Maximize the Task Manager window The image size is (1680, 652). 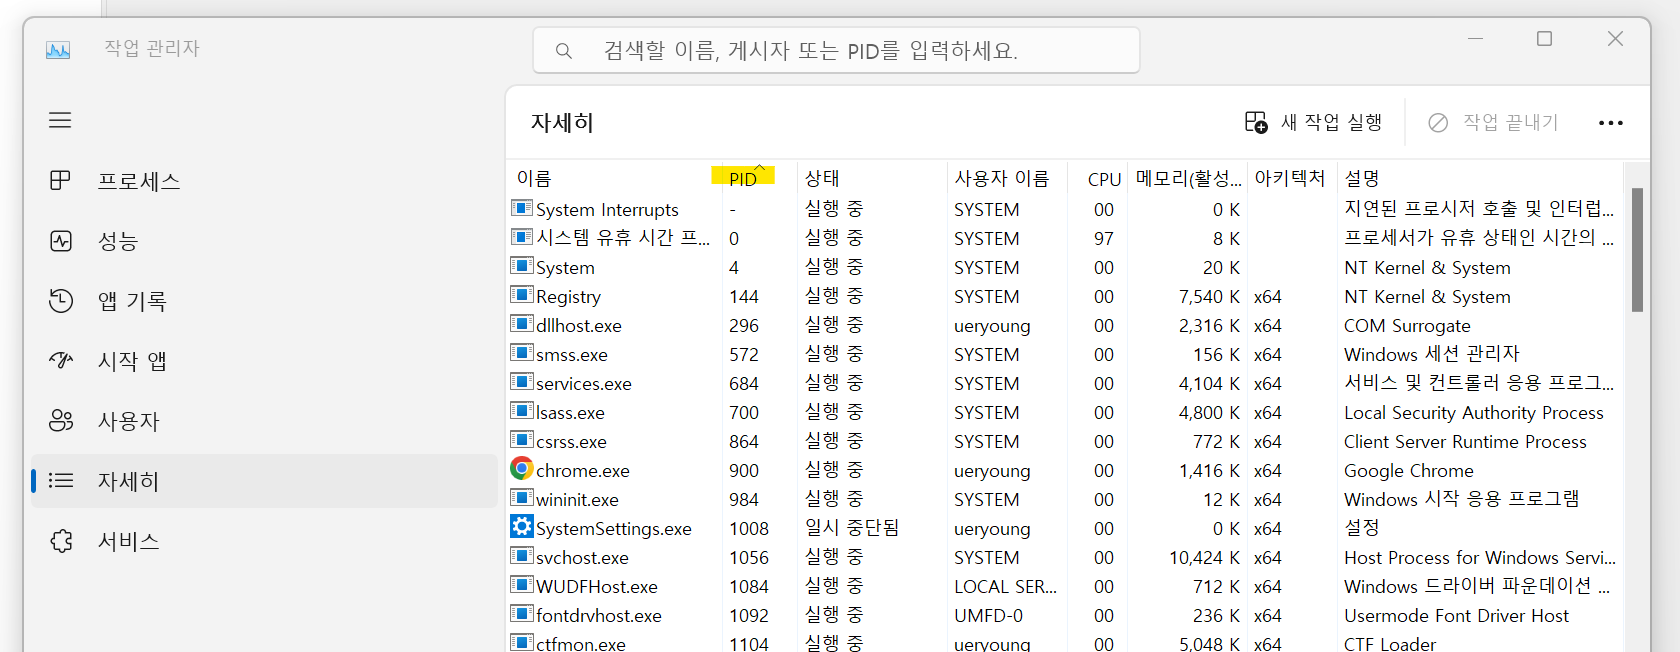coord(1544,39)
